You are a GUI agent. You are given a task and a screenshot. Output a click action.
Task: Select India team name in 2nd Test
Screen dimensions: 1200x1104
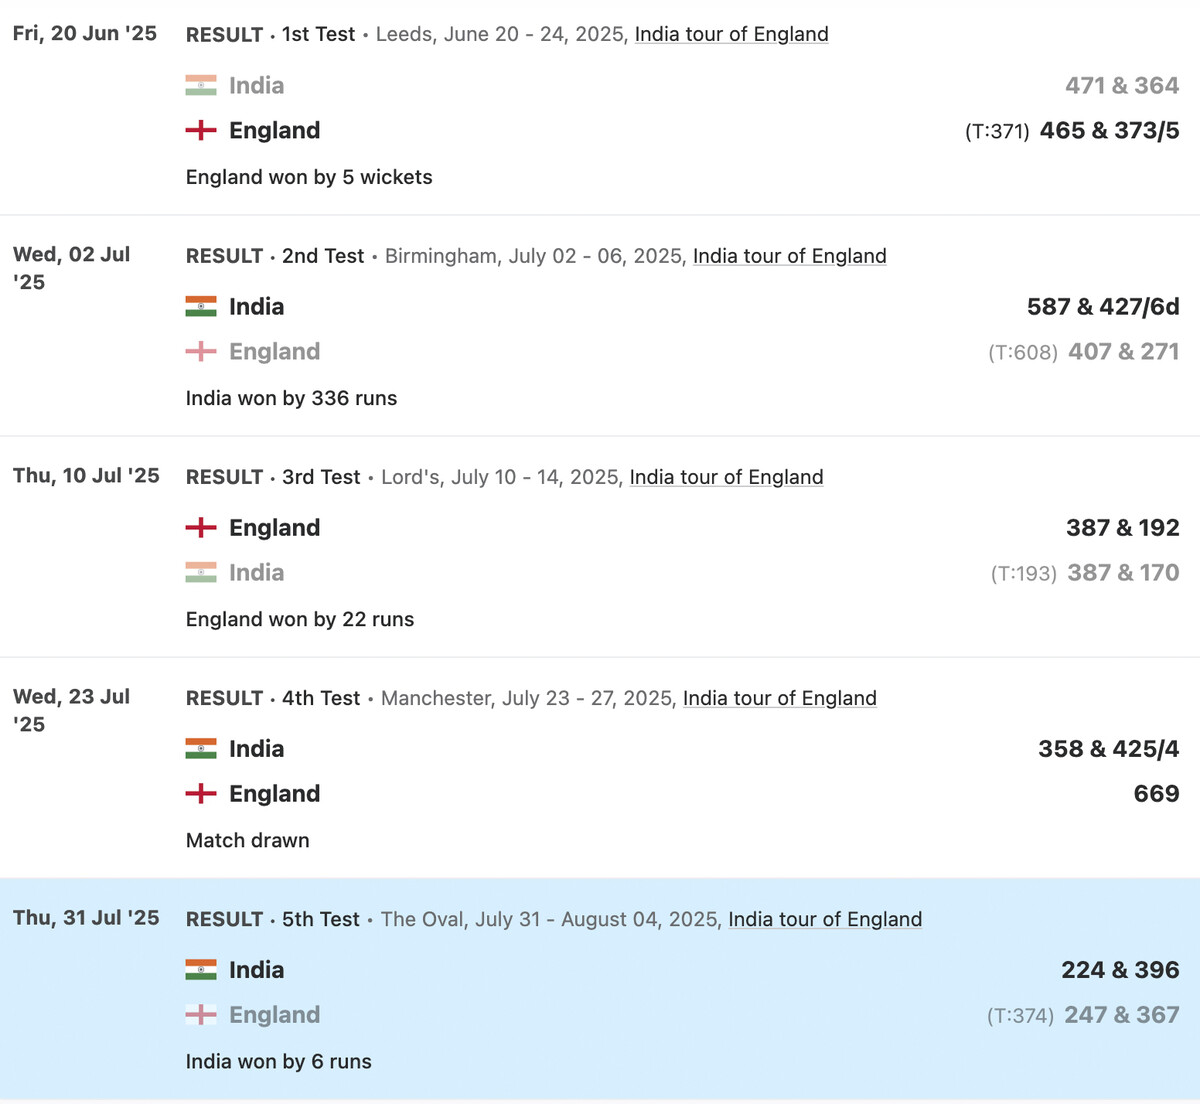pos(257,307)
